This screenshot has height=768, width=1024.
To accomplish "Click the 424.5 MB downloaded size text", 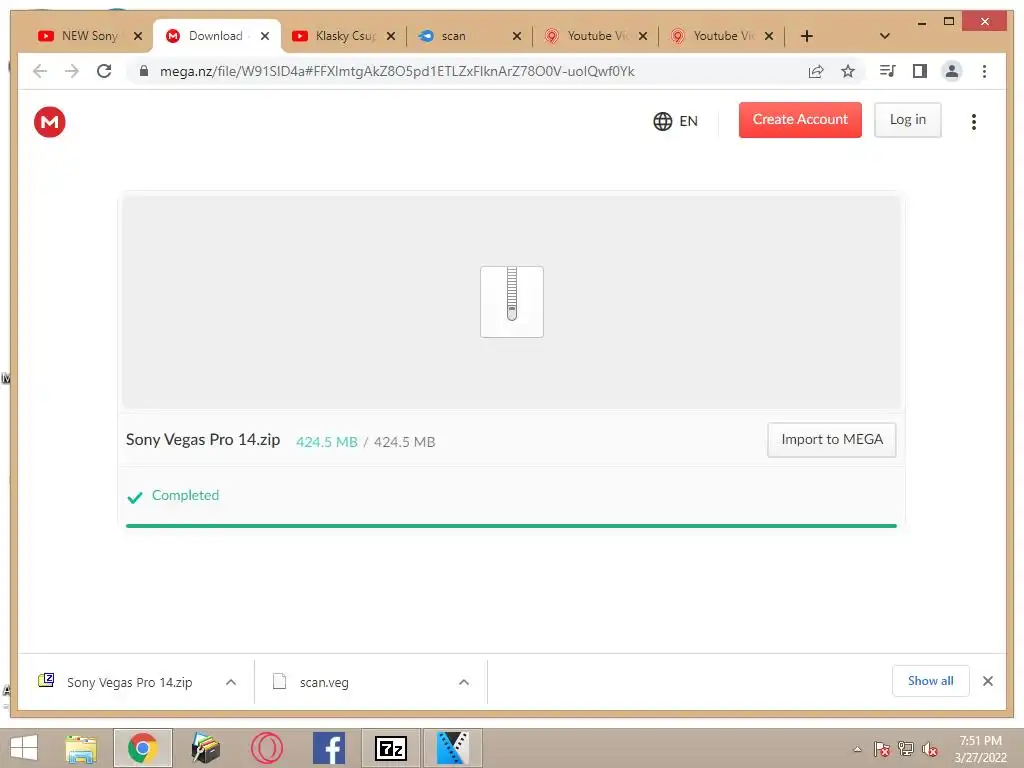I will [327, 442].
